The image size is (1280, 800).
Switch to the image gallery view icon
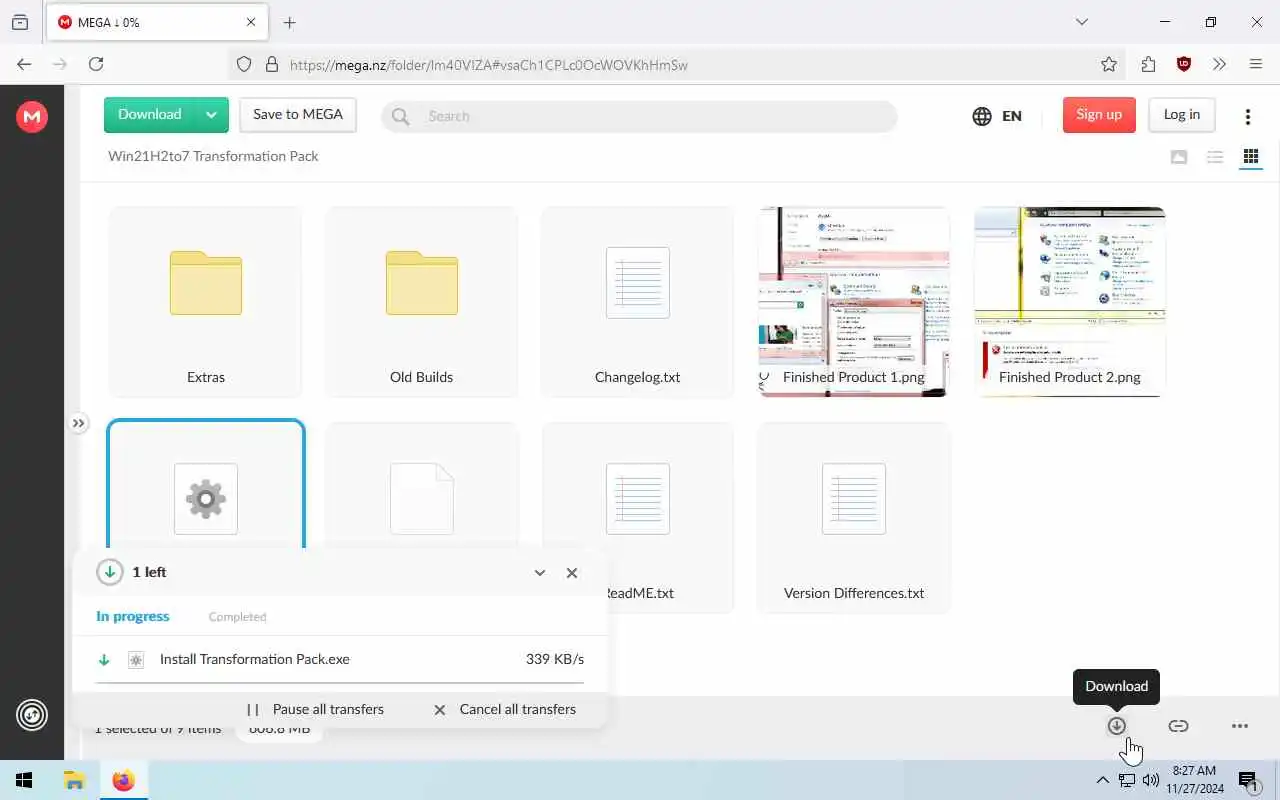[x=1179, y=157]
